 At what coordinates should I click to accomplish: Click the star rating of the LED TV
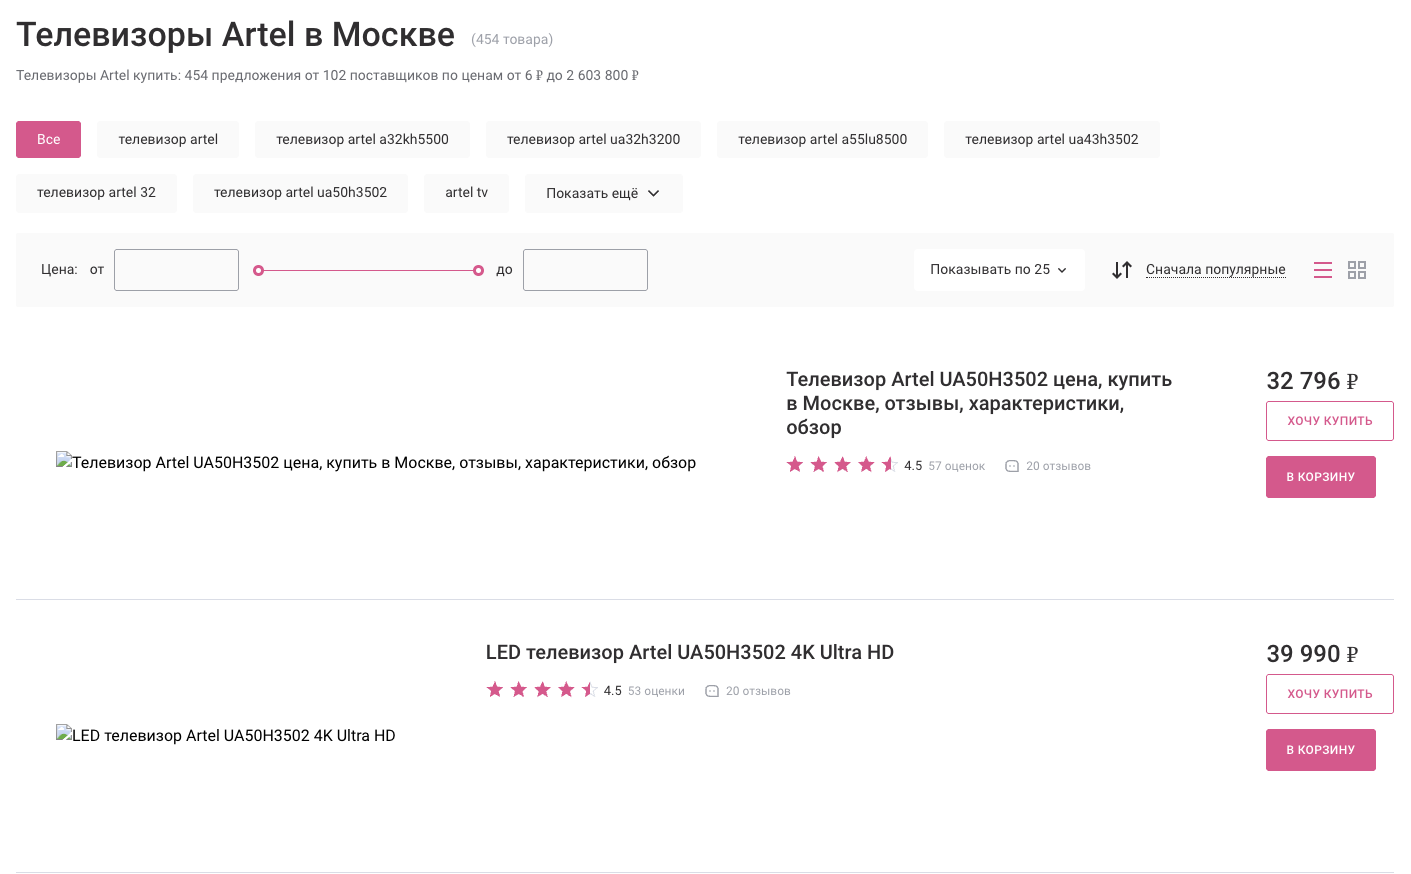coord(542,690)
